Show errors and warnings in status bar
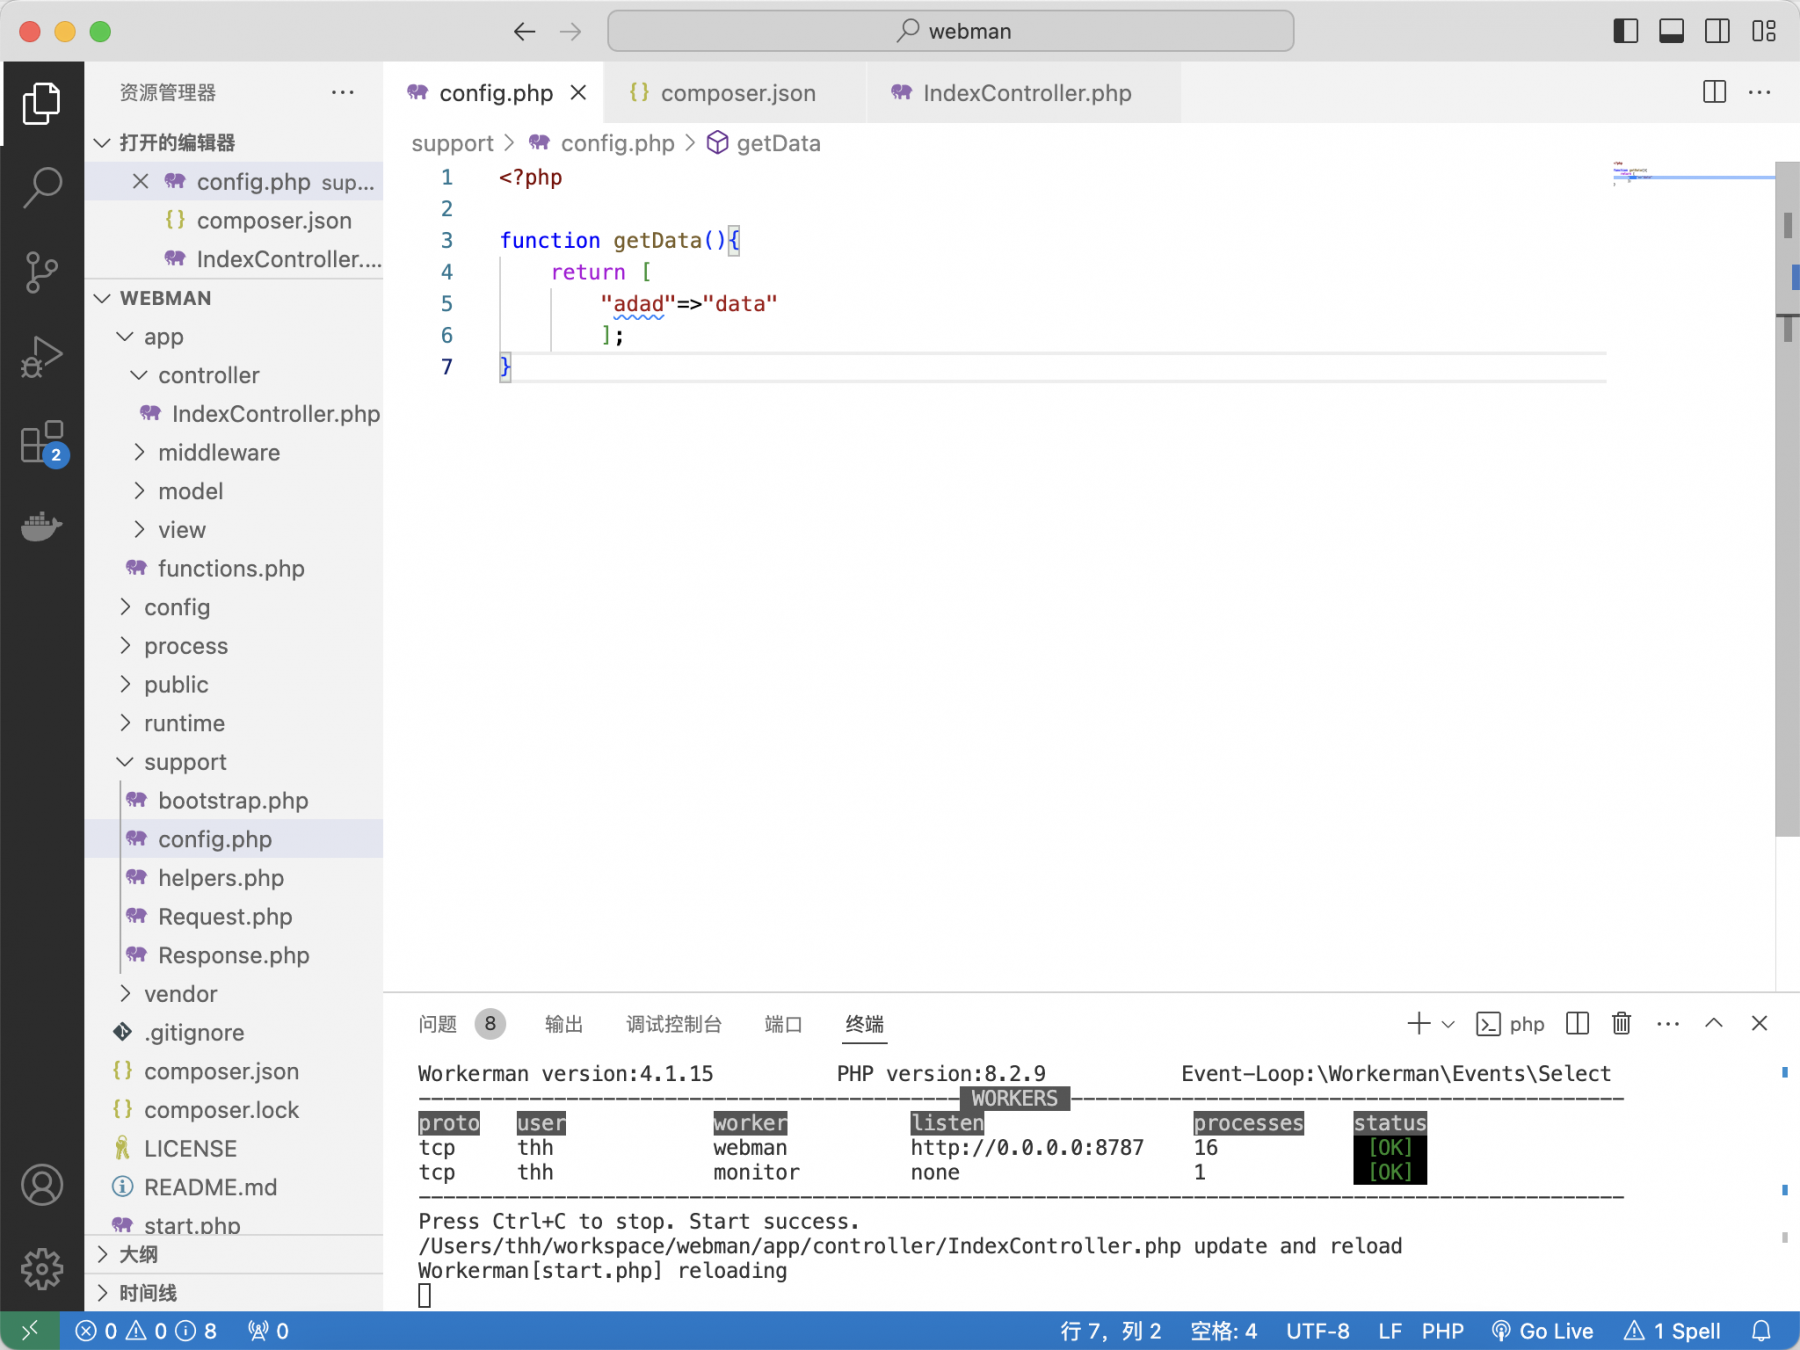The image size is (1800, 1350). (x=146, y=1330)
